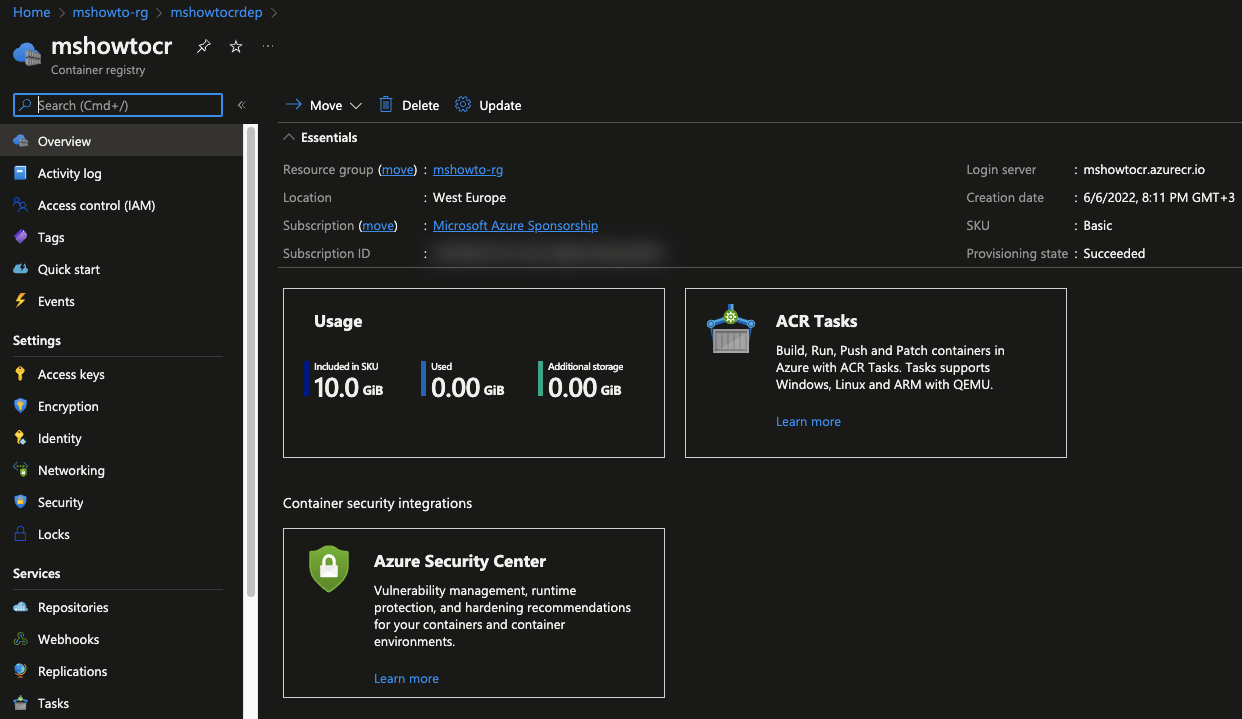Click the login server mshowtocr.azurecr.io
This screenshot has height=719, width=1242.
(x=1144, y=170)
